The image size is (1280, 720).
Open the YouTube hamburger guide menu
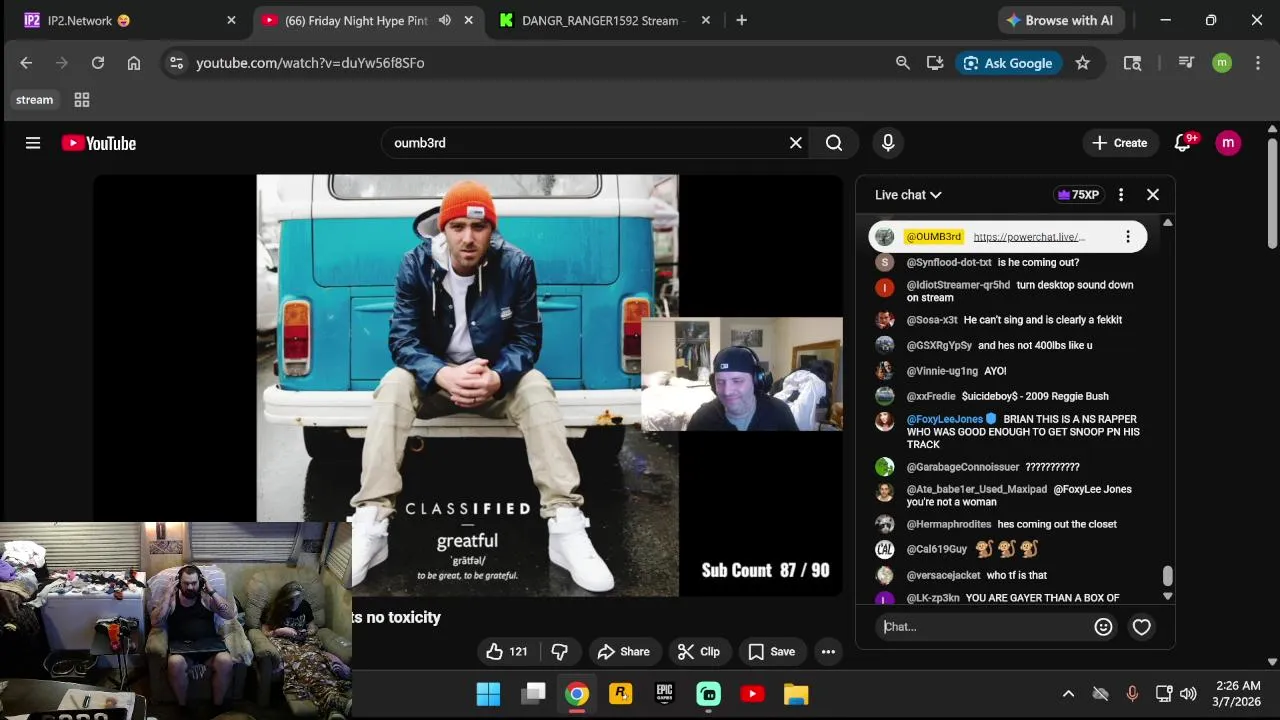coord(33,143)
